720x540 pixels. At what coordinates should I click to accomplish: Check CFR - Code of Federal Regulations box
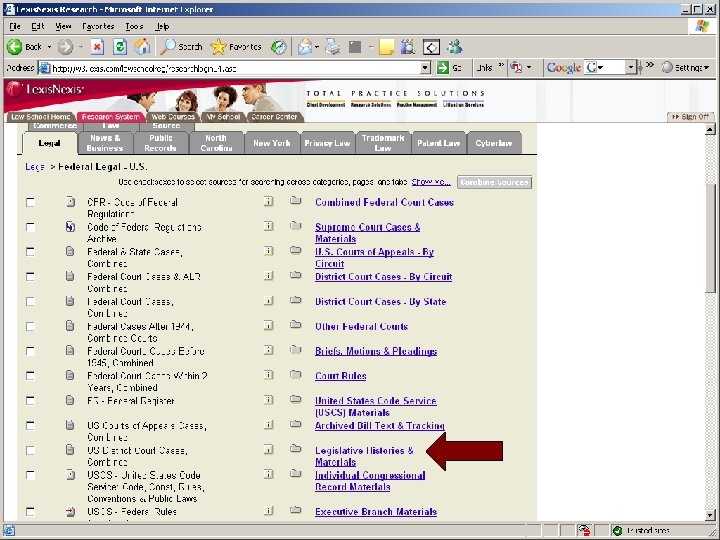(30, 202)
